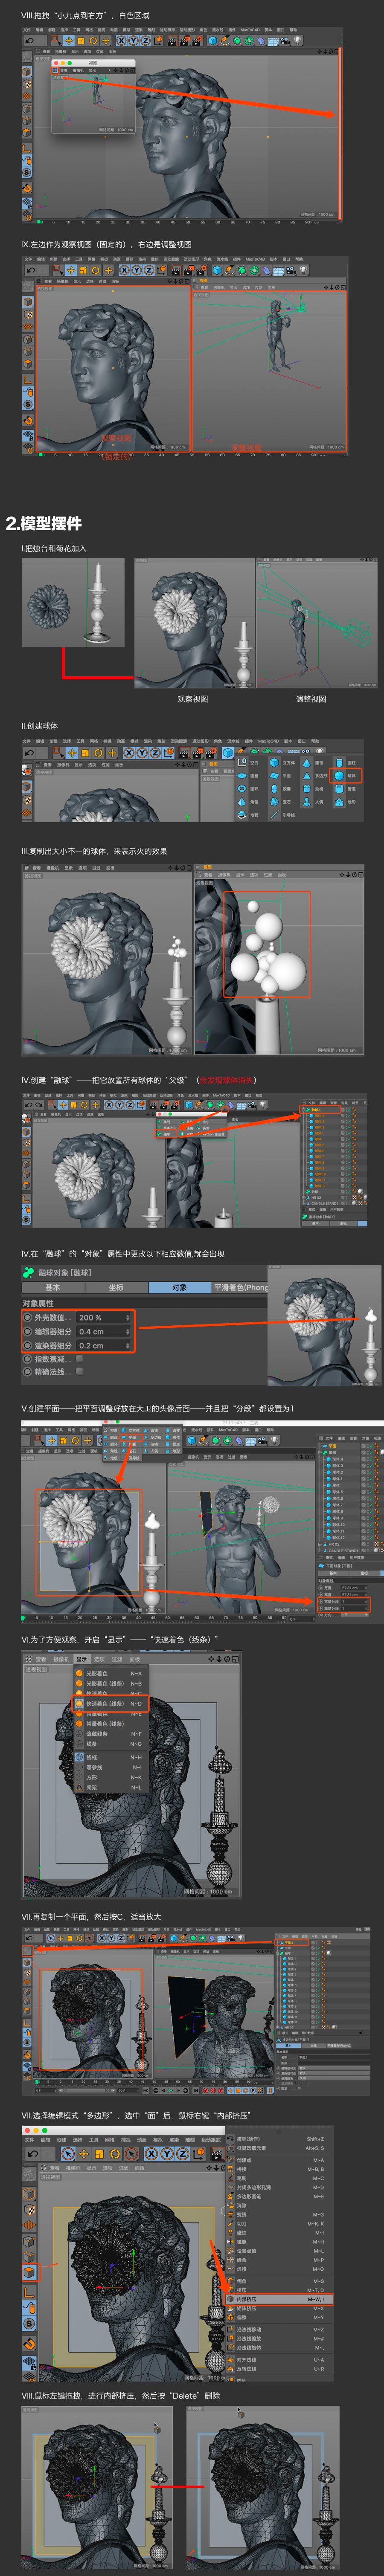Enable the 精确法线 checkbox
Image resolution: width=384 pixels, height=2576 pixels.
pos(80,1372)
